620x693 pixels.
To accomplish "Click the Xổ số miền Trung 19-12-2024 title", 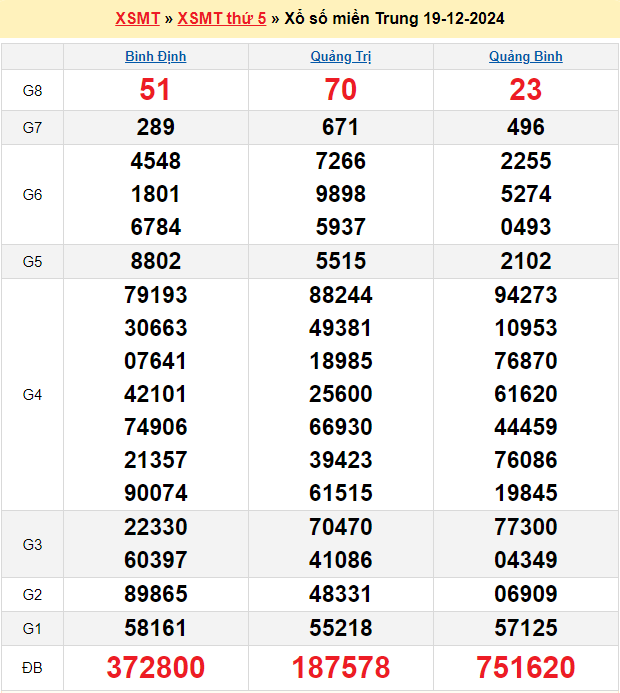I will click(x=394, y=18).
